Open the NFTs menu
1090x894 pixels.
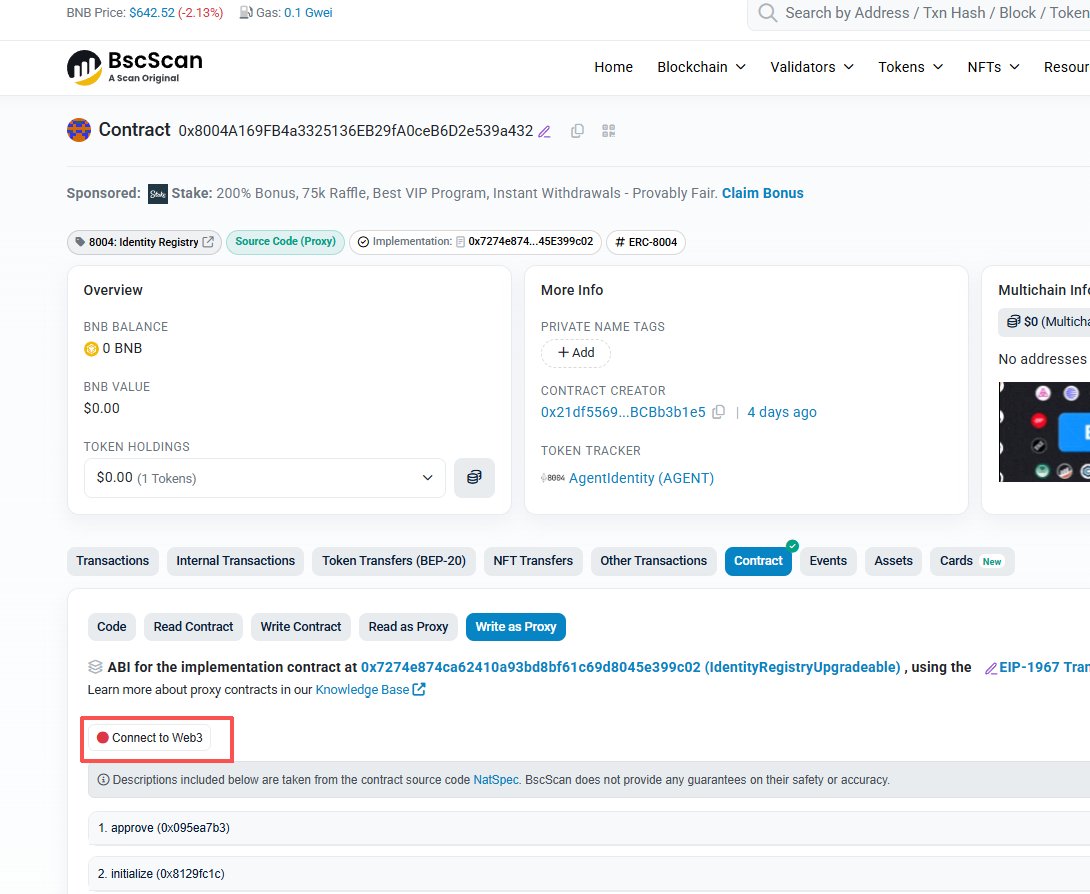point(993,67)
